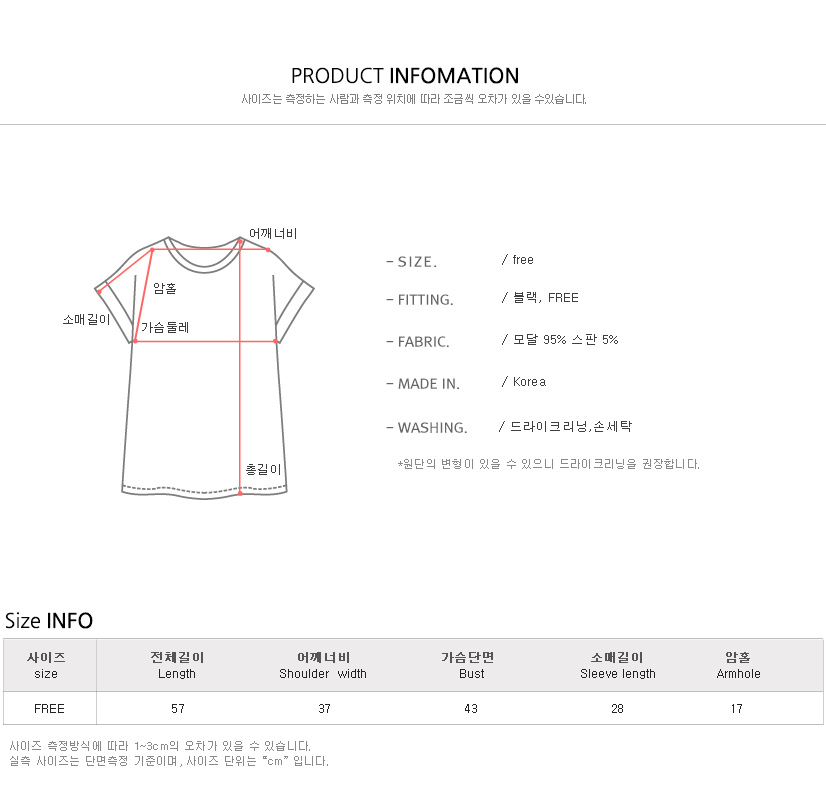
Task: Click the 총길이 label near hem
Action: point(263,469)
